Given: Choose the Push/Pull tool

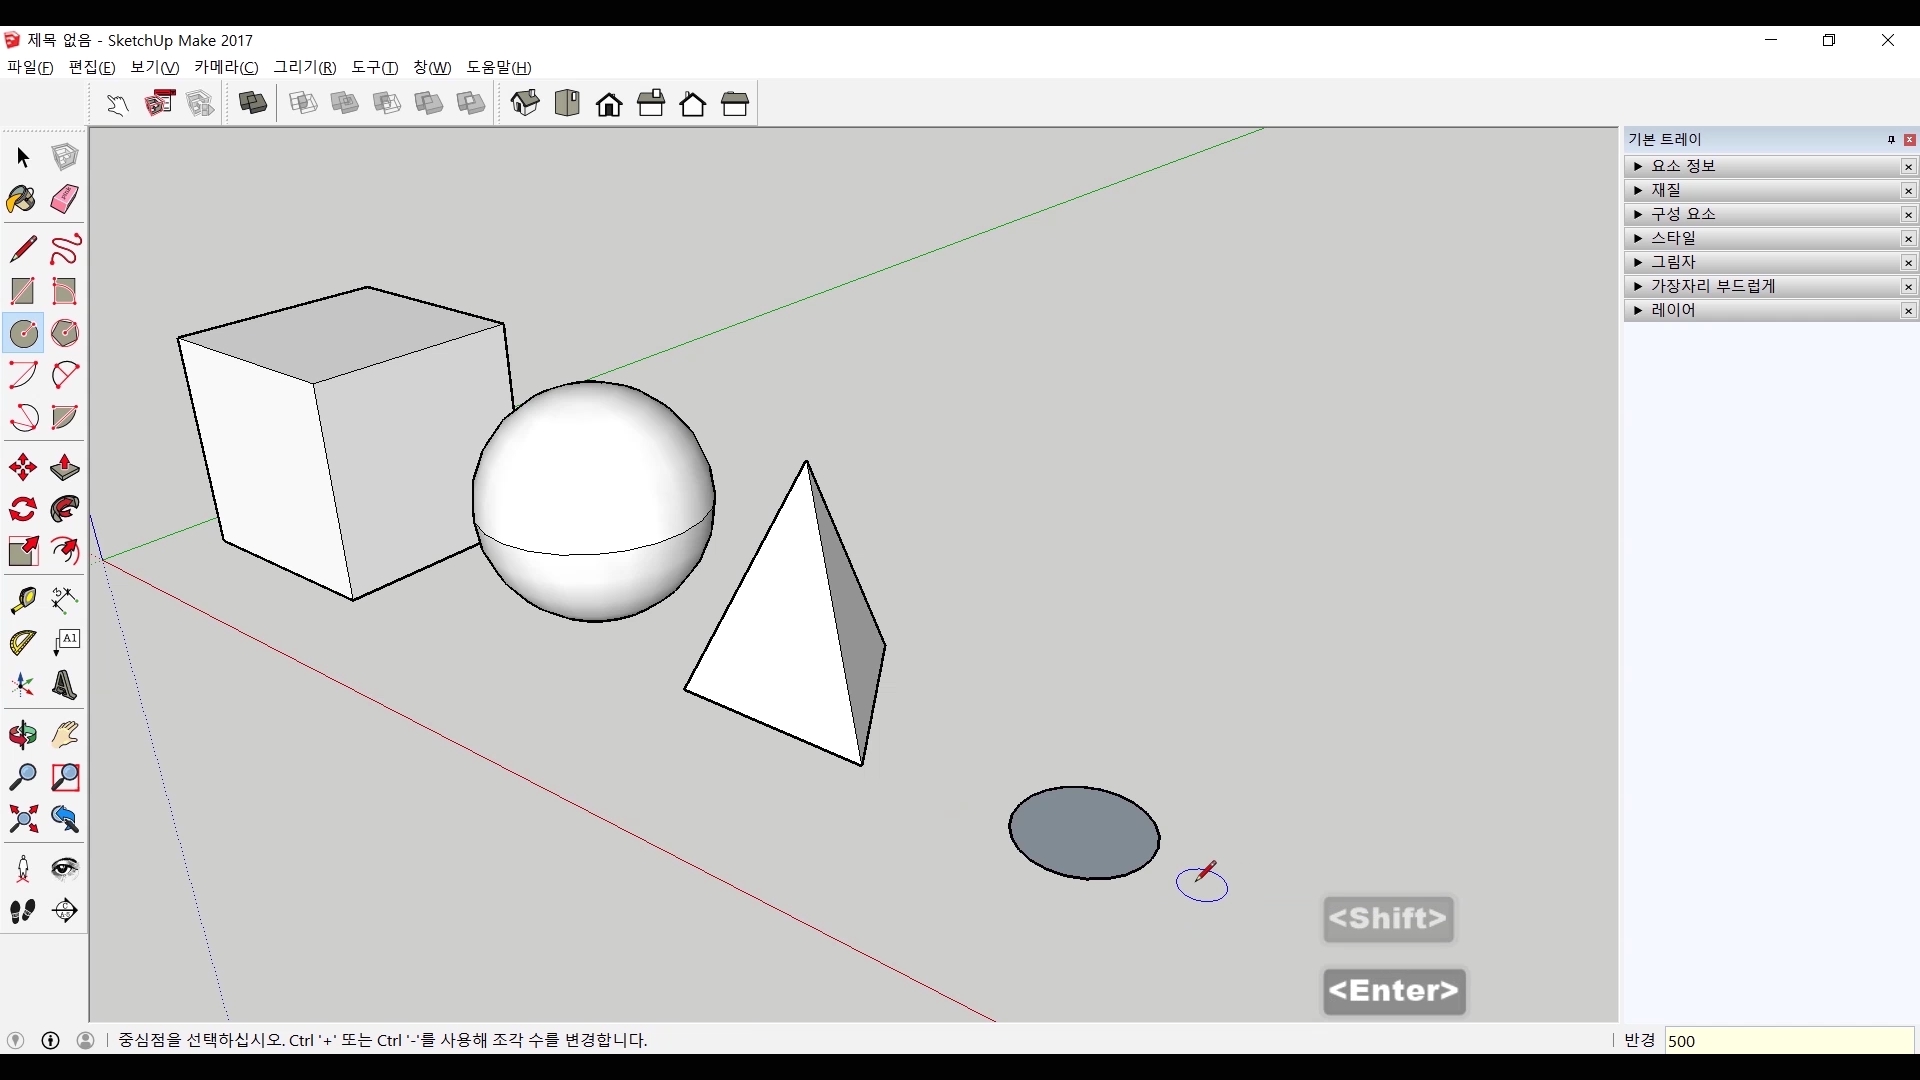Looking at the screenshot, I should 65,468.
